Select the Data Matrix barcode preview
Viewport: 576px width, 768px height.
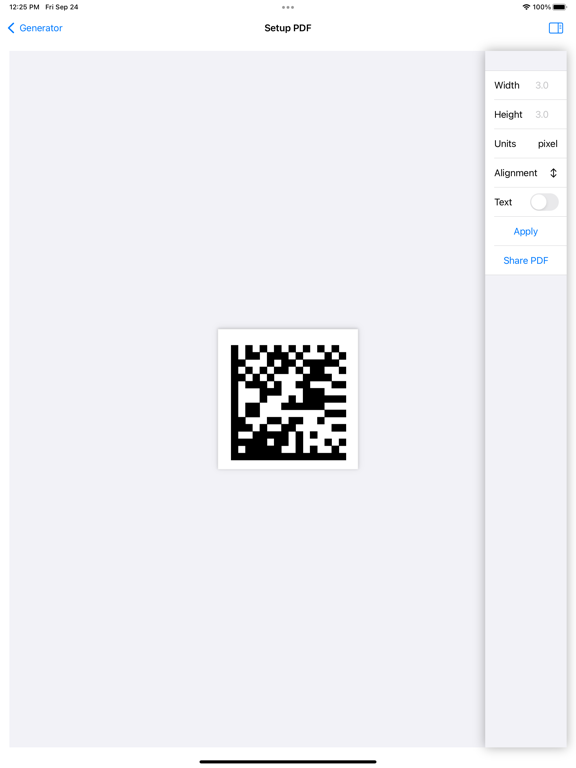tap(288, 399)
